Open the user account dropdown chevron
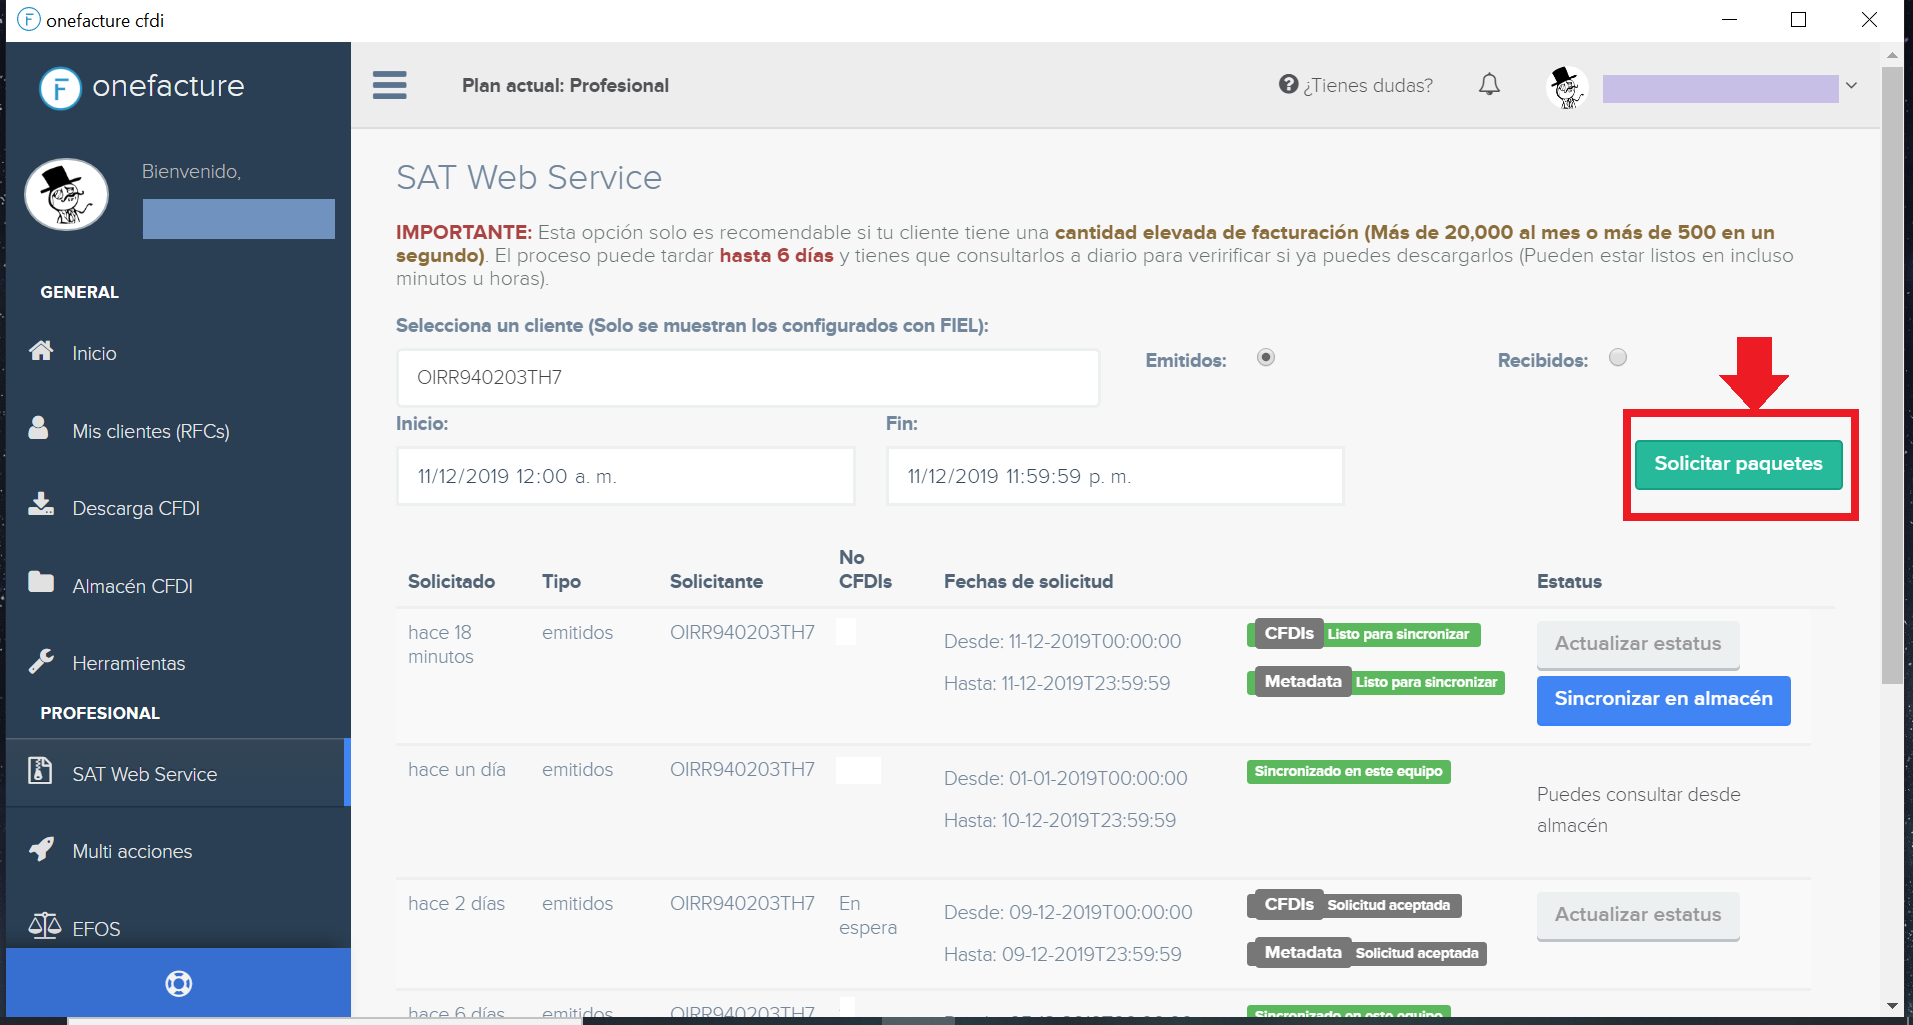Viewport: 1913px width, 1025px height. pos(1852,85)
